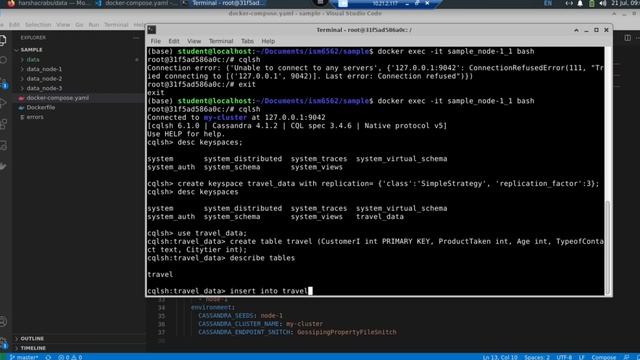Viewport: 640px width, 360px height.
Task: Click Ln 13, Col 10 in the status bar
Action: tap(500, 357)
